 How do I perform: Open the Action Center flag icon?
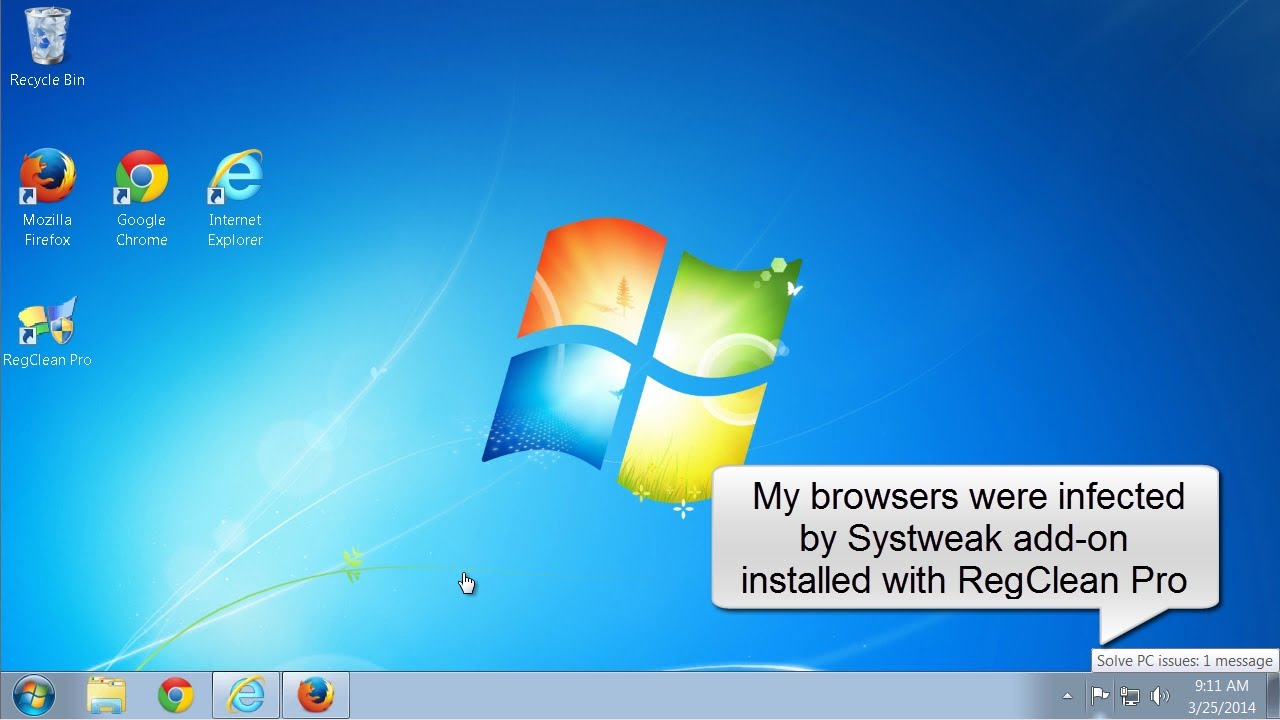pos(1100,695)
